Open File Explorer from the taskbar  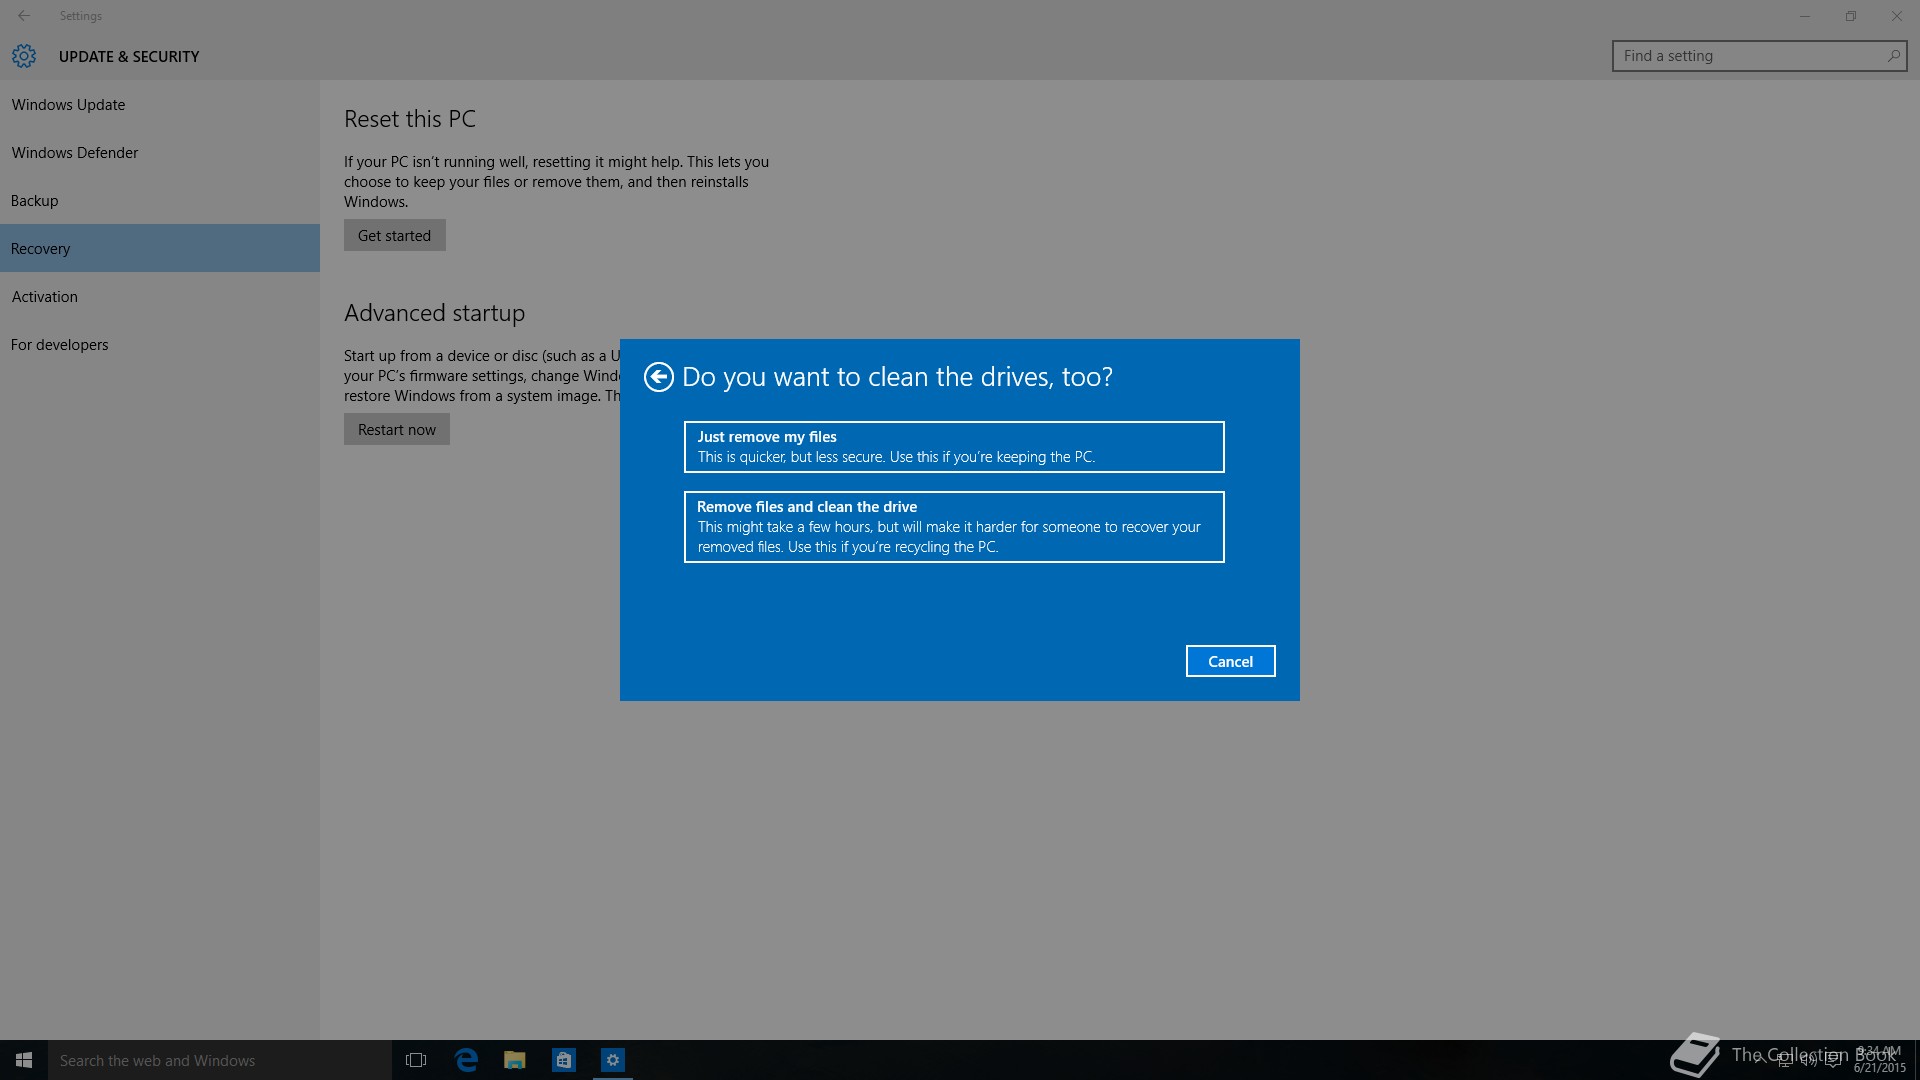click(x=515, y=1060)
